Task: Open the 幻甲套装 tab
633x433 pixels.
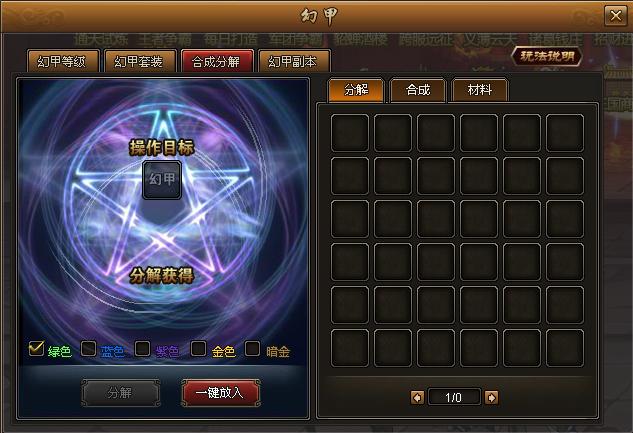Action: coord(140,61)
